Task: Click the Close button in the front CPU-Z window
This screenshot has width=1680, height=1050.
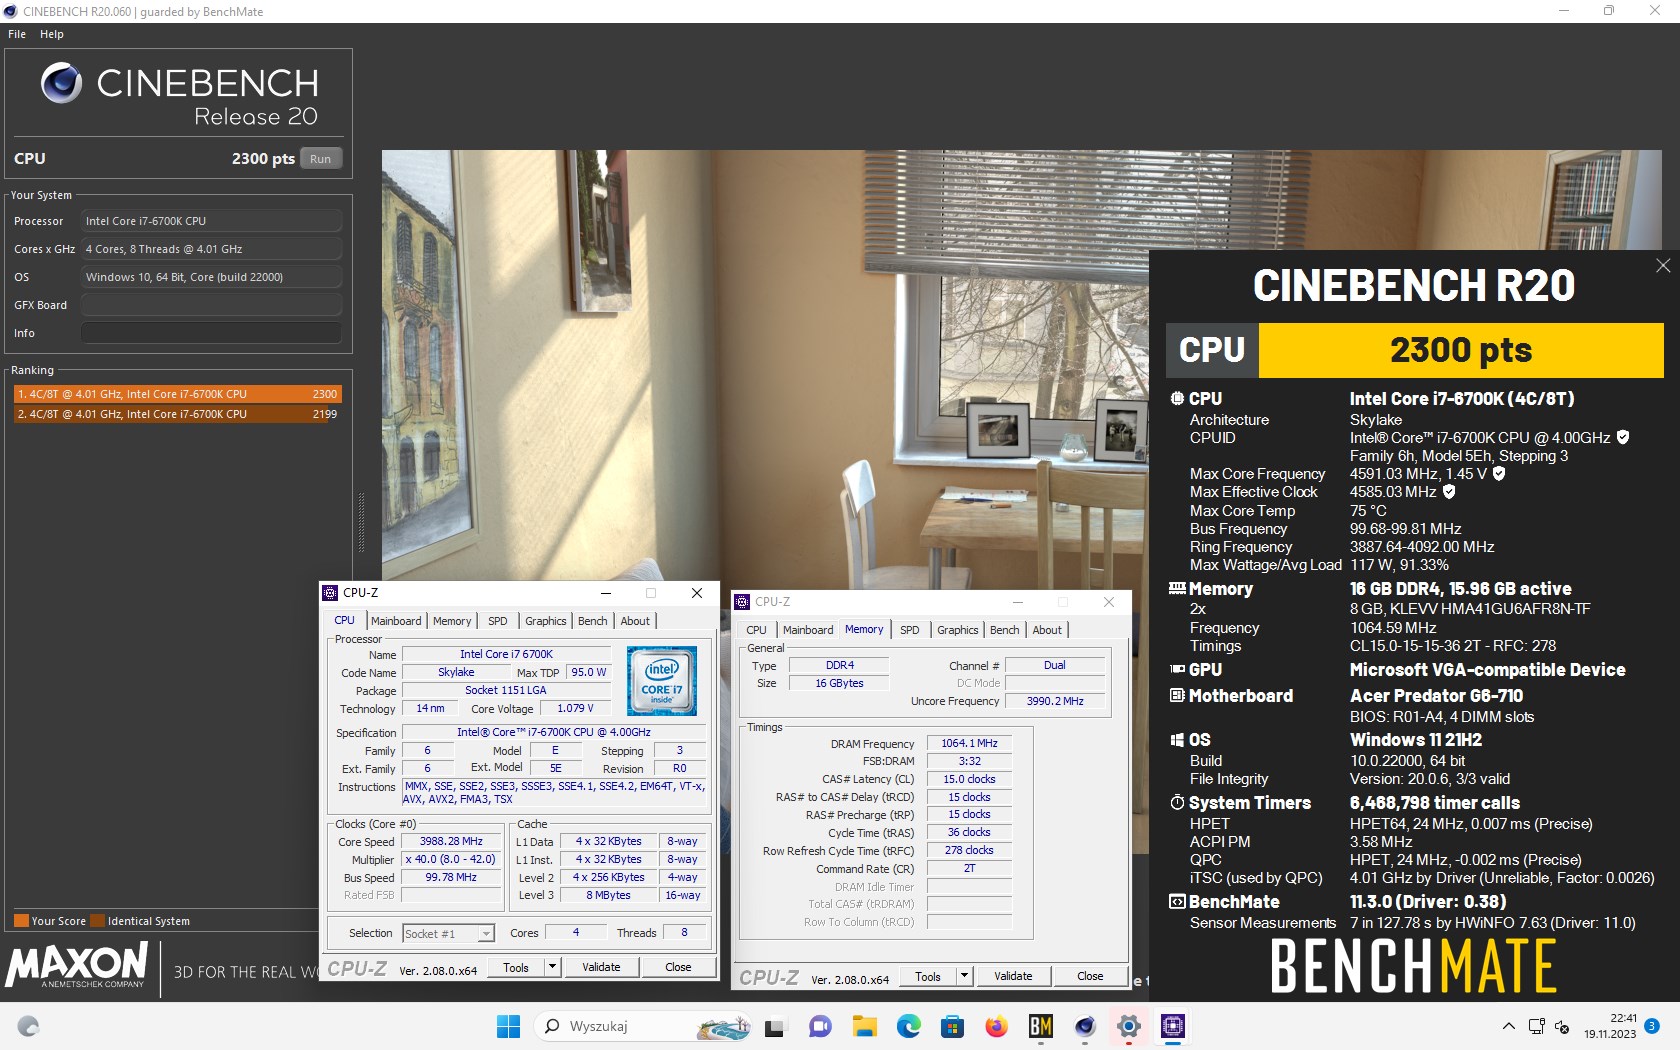Action: (x=678, y=967)
